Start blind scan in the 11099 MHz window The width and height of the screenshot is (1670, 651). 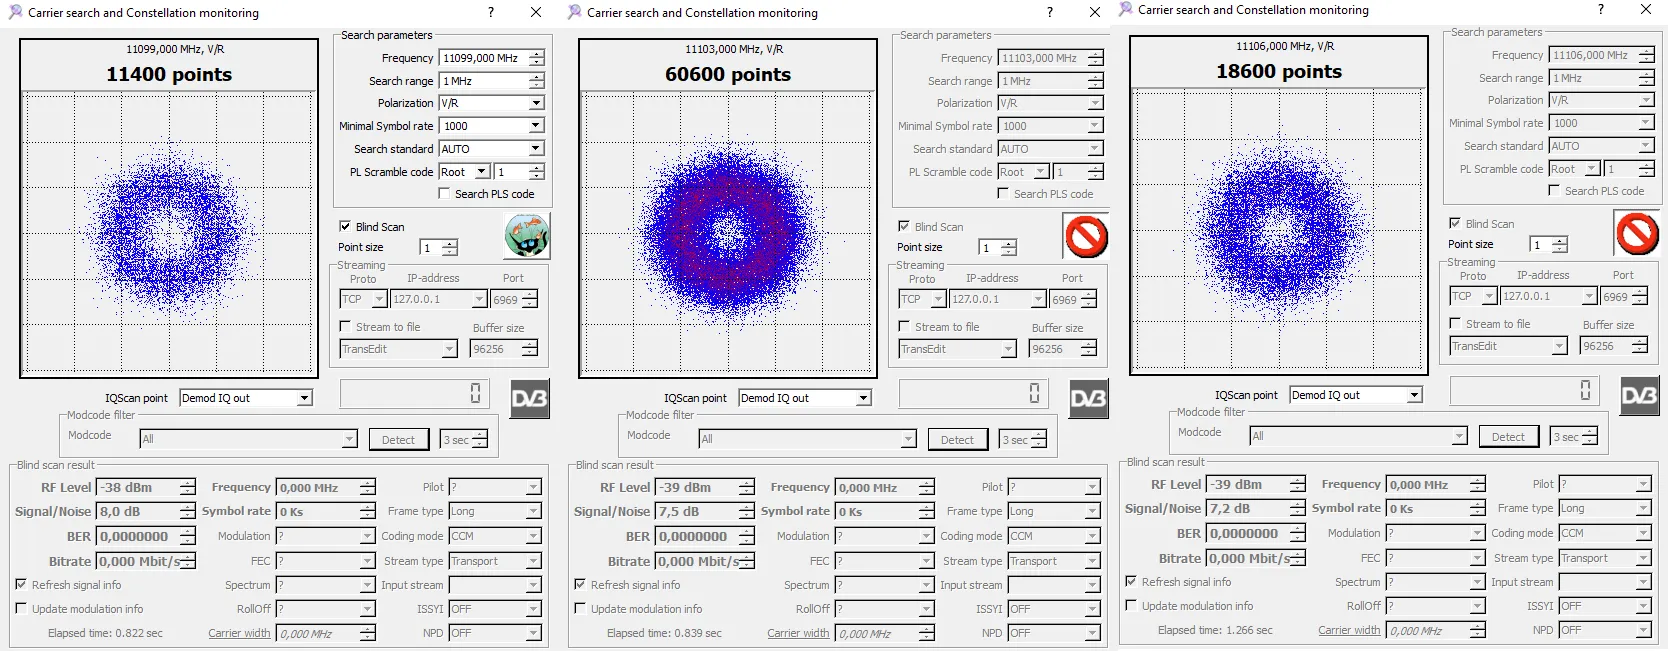pos(527,236)
